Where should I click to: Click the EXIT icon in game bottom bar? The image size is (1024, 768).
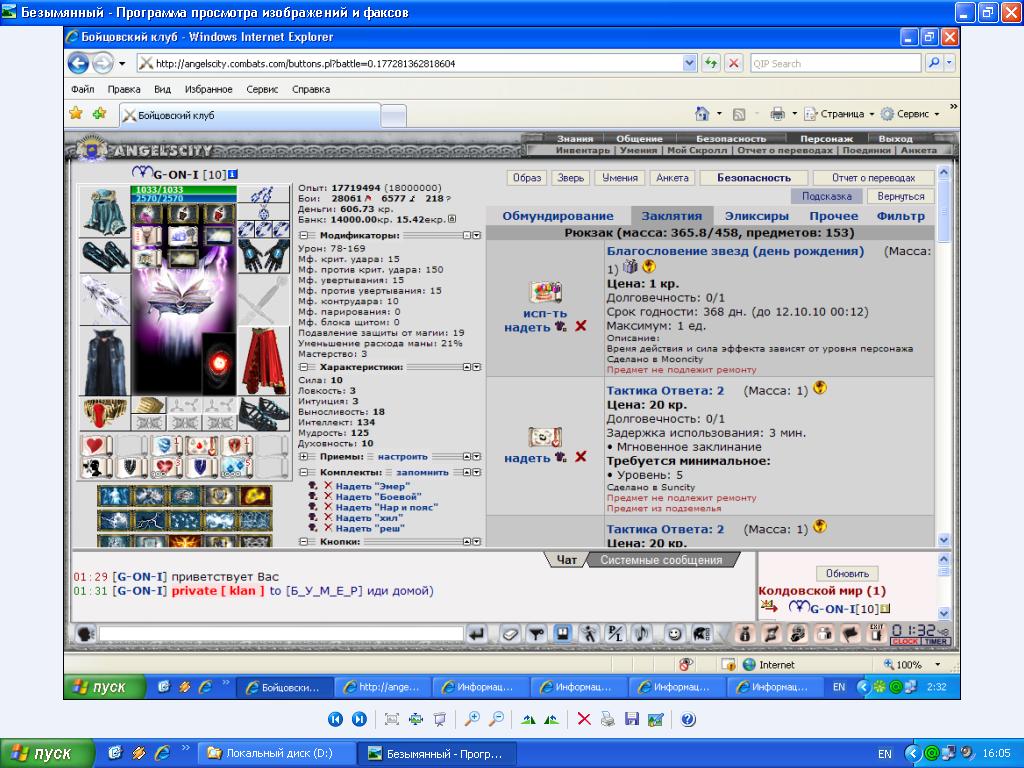pyautogui.click(x=876, y=633)
